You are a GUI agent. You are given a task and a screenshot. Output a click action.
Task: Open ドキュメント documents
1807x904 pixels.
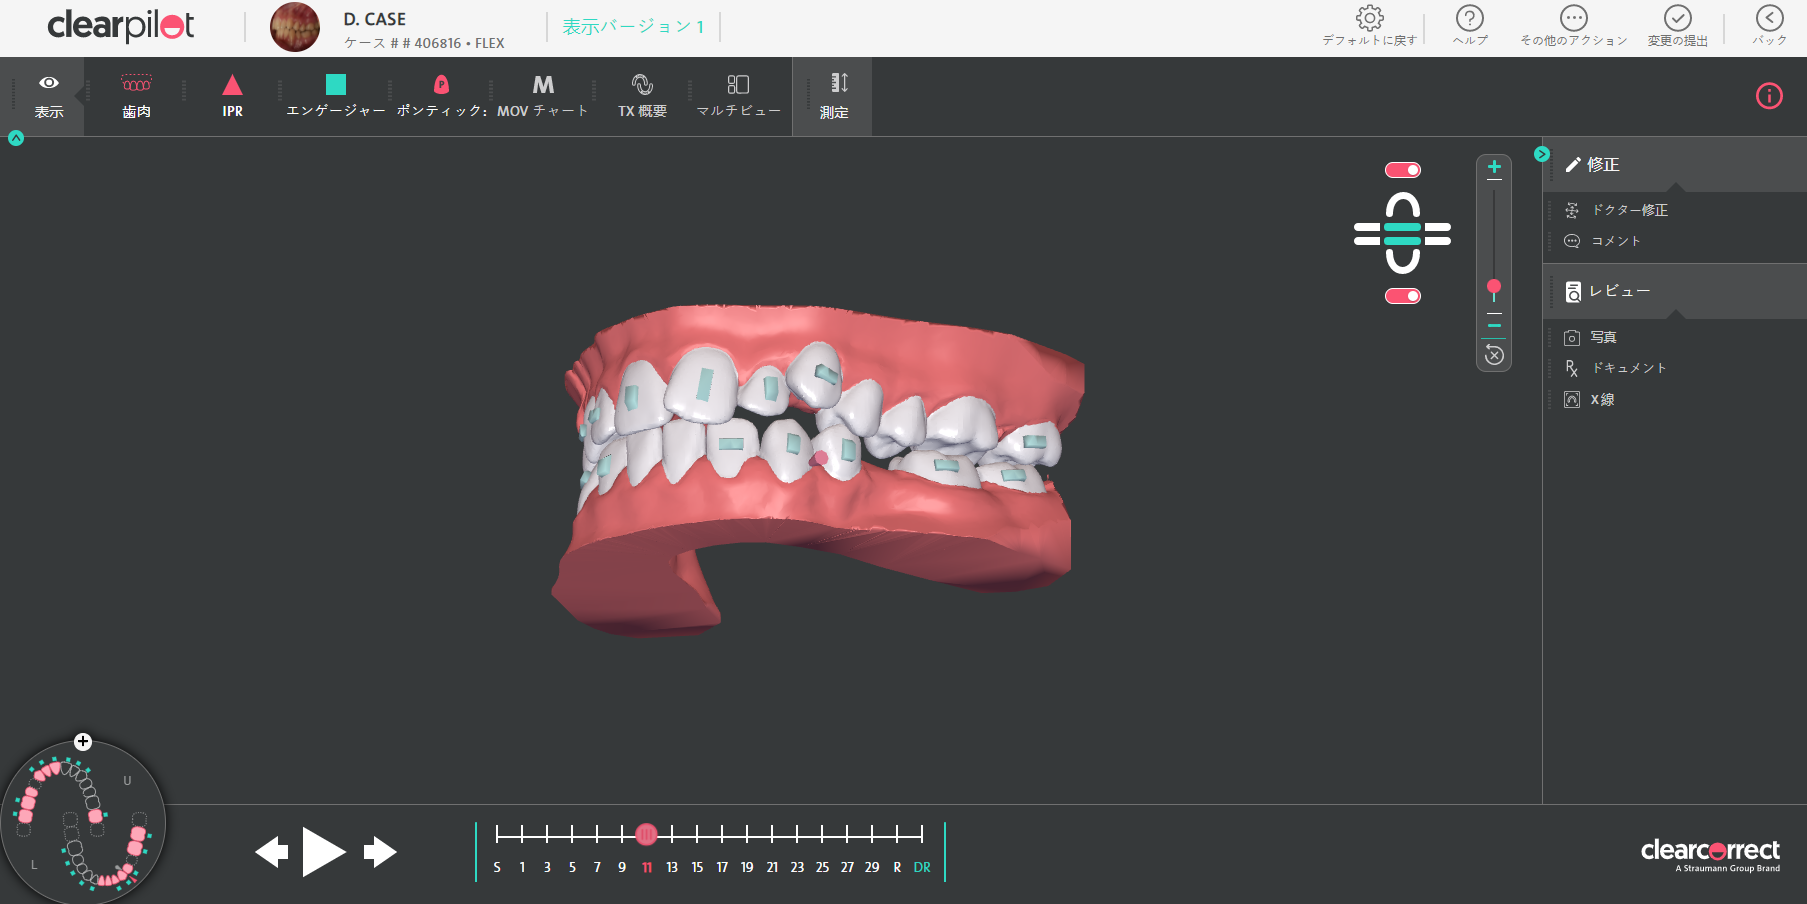click(x=1615, y=368)
